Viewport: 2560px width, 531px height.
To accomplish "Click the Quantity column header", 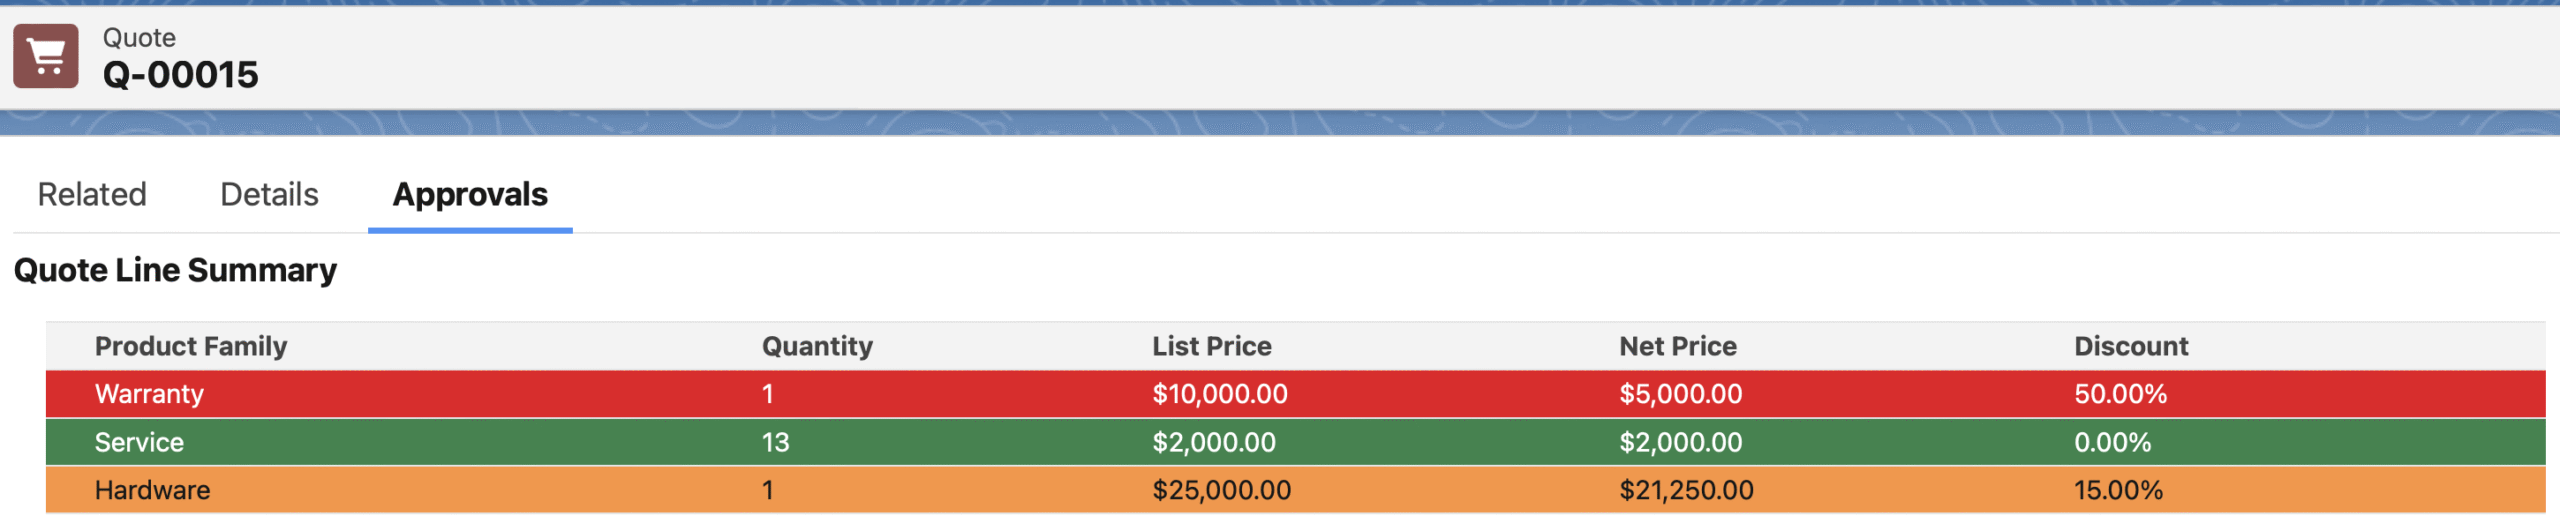I will click(x=817, y=346).
